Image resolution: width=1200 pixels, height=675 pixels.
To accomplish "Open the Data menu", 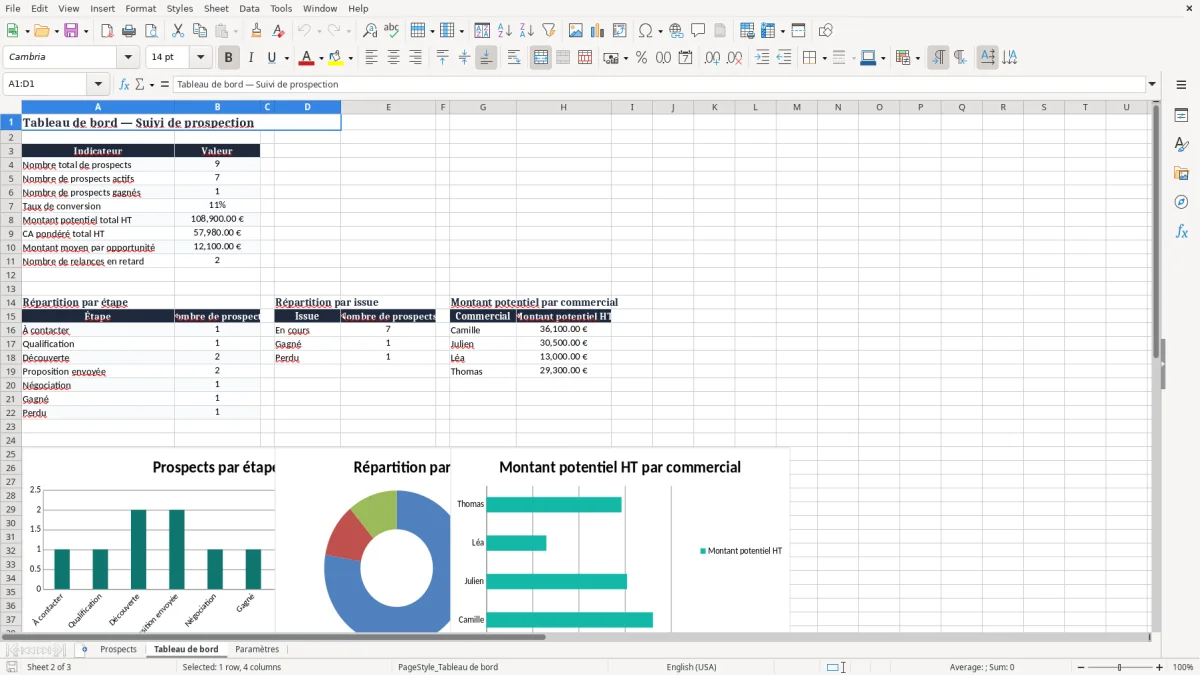I will 249,8.
